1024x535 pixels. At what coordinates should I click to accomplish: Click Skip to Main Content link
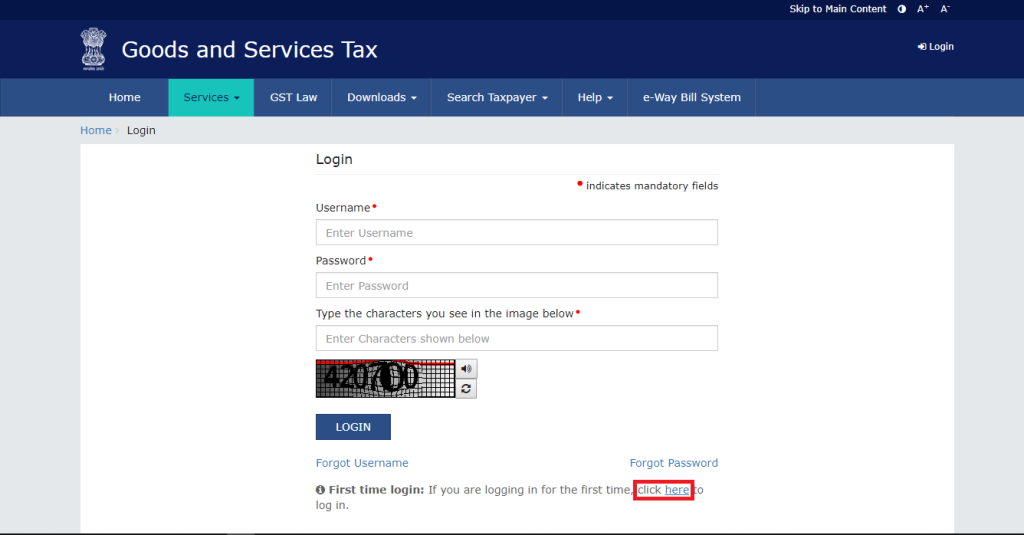tap(838, 9)
